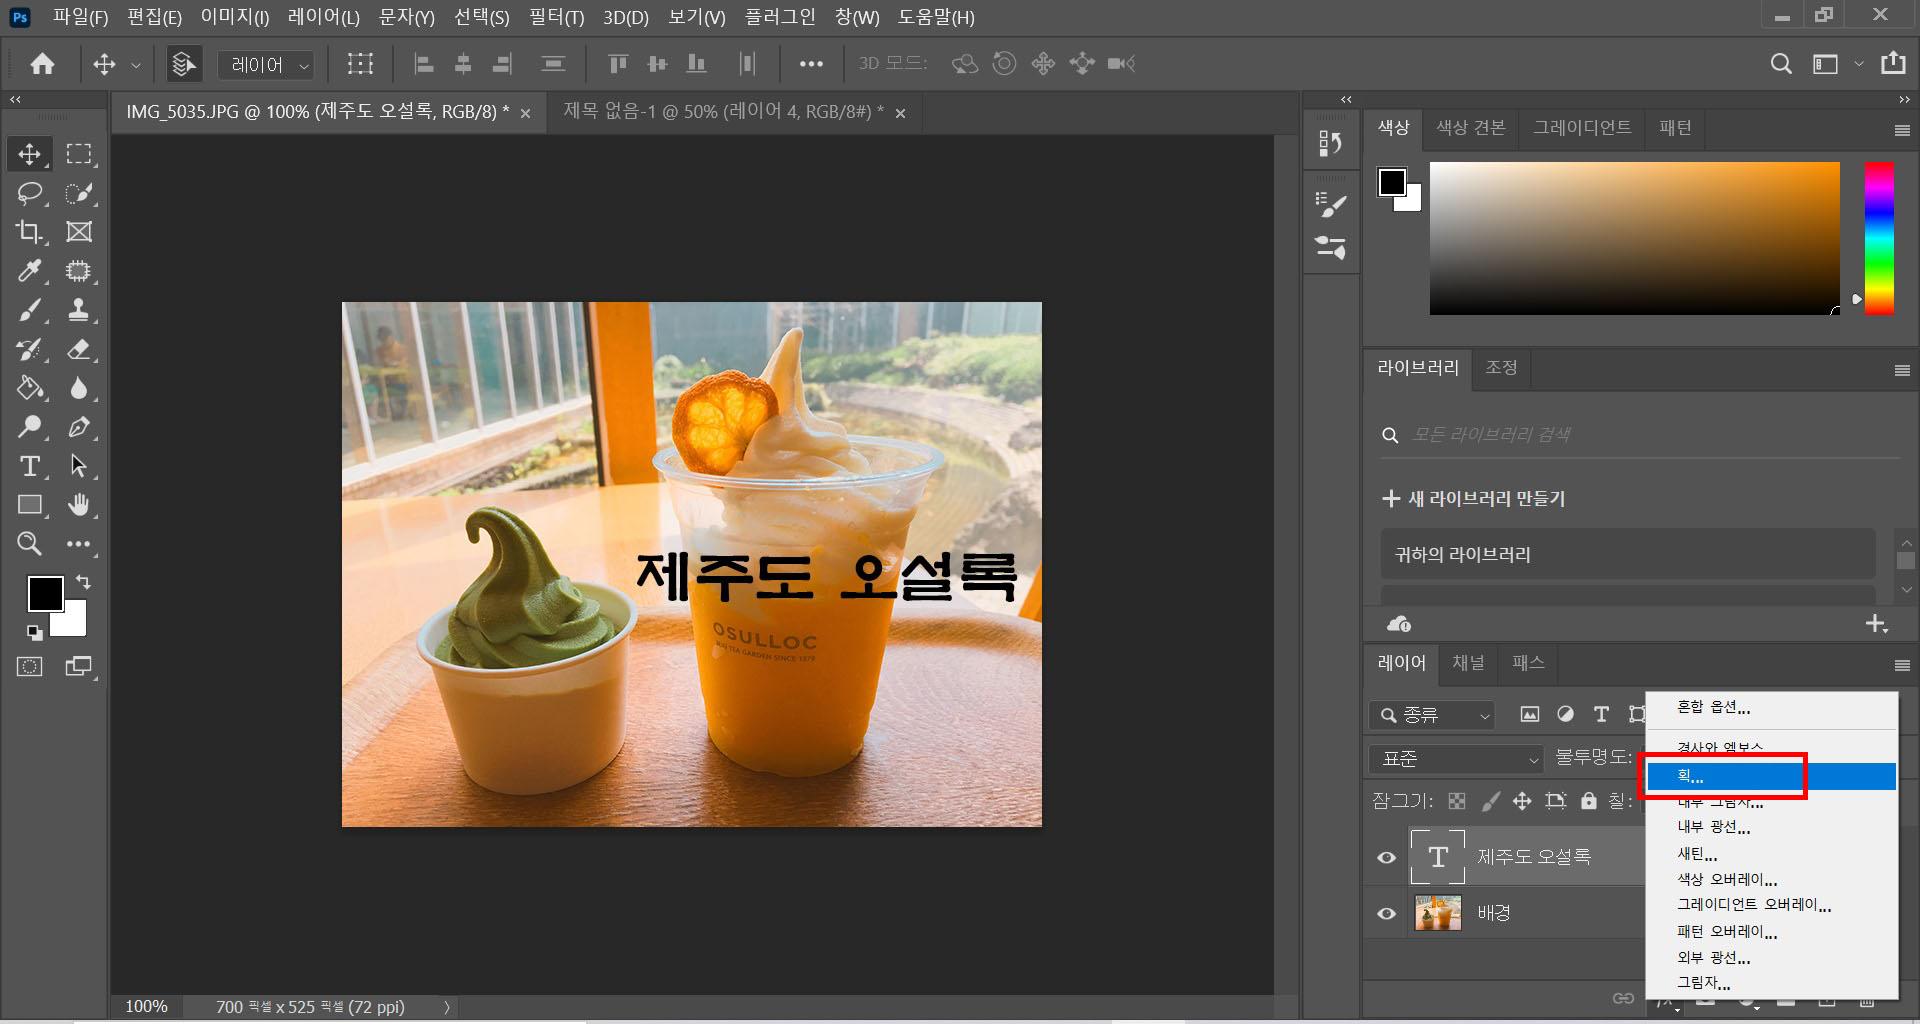Switch to the 채널 tab
The image size is (1920, 1024).
[x=1468, y=663]
